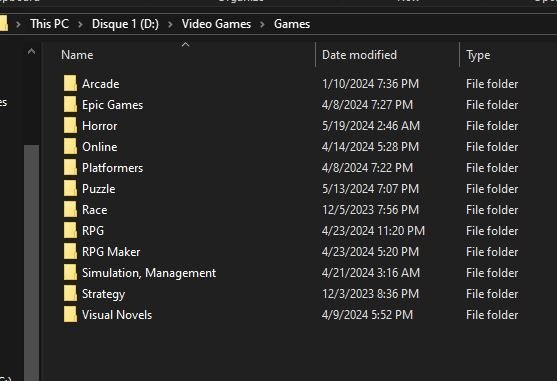The height and width of the screenshot is (381, 557).
Task: Click the Platformers folder icon
Action: point(70,167)
